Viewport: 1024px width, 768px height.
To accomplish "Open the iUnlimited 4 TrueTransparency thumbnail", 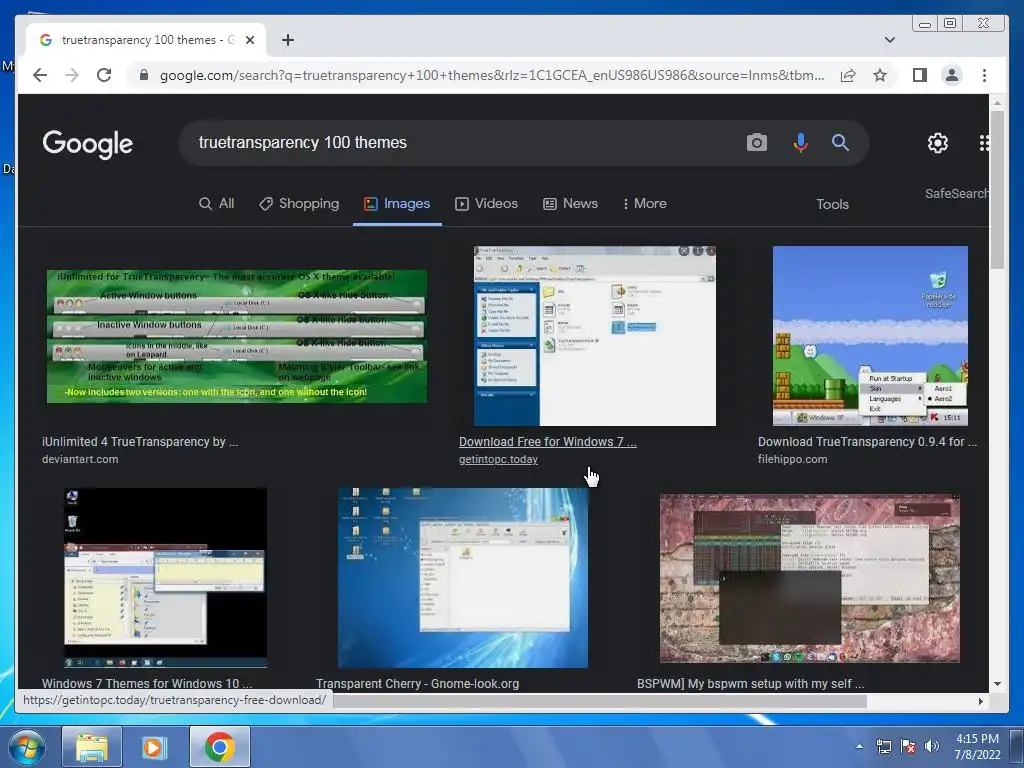I will (x=237, y=336).
